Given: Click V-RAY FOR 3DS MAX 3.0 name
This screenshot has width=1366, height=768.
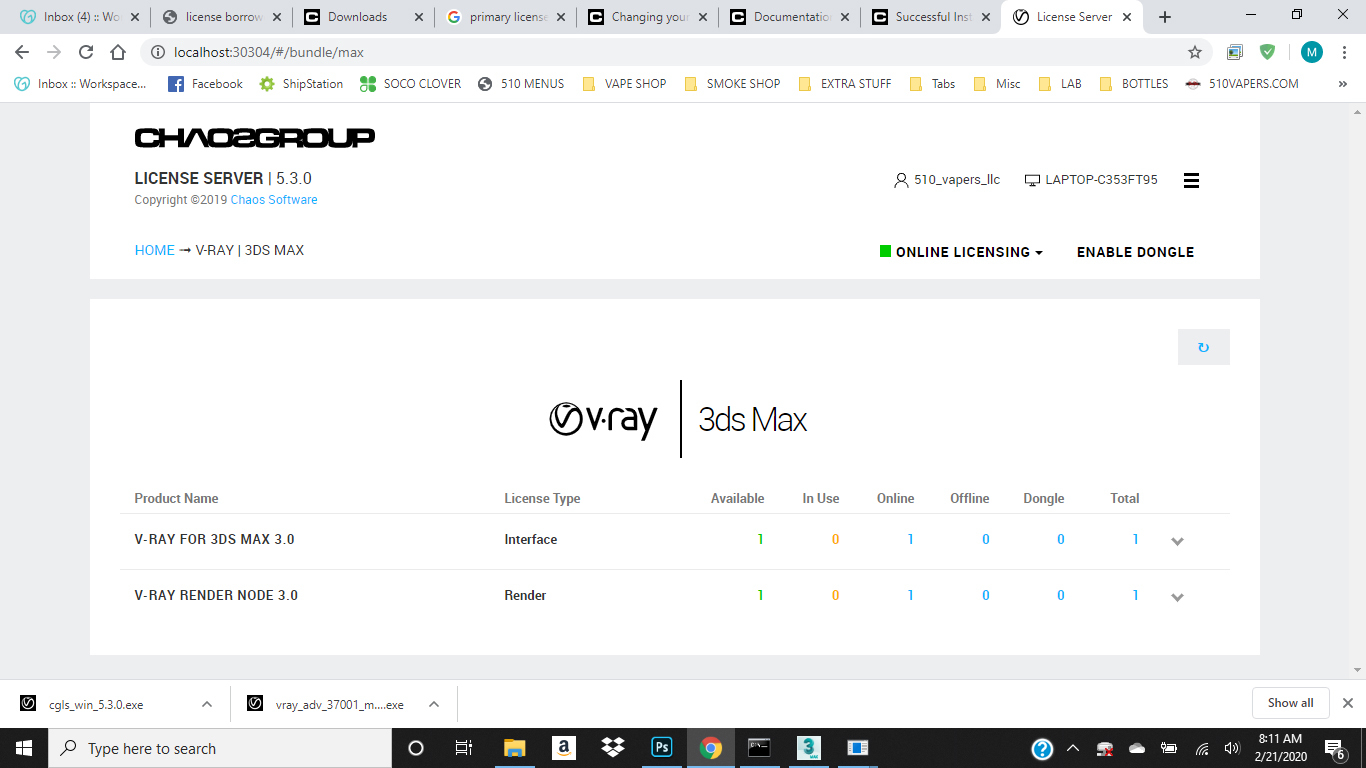Looking at the screenshot, I should pyautogui.click(x=214, y=539).
